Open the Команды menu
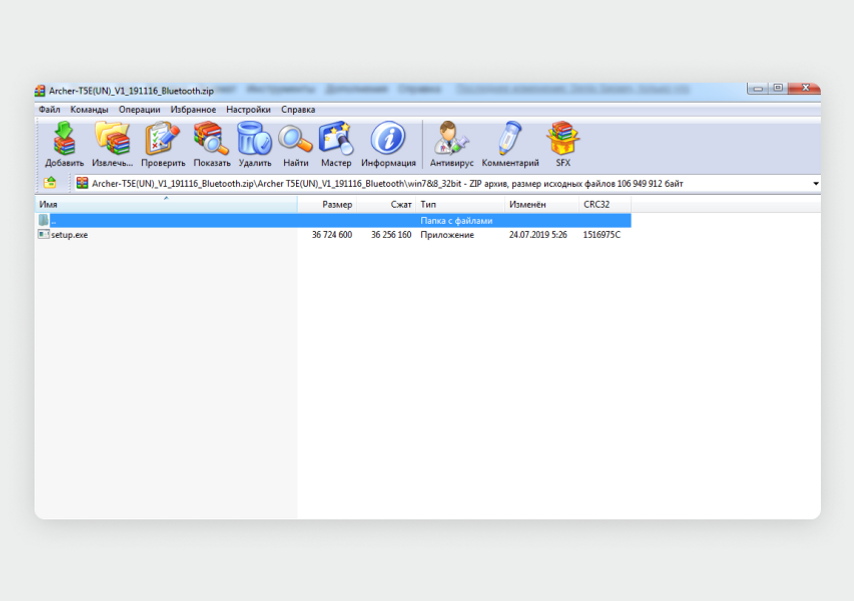Viewport: 854px width, 601px height. 89,110
